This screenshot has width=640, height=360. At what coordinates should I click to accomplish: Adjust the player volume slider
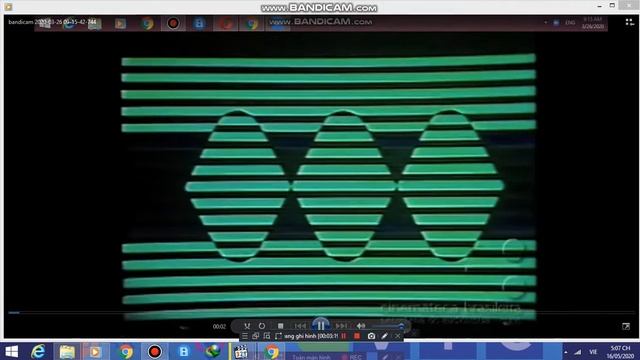click(387, 326)
